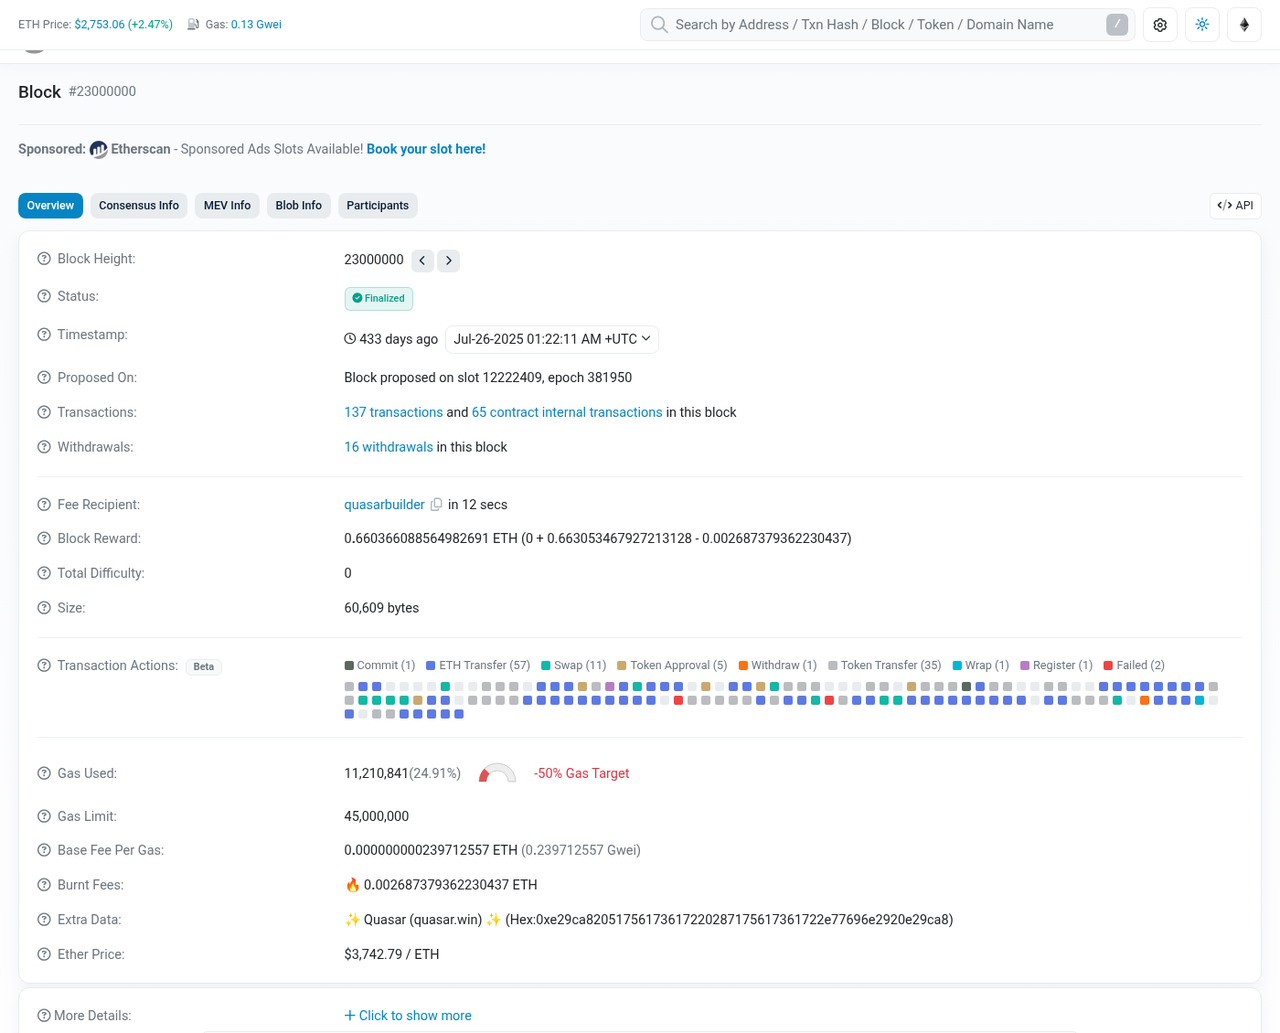Click the help icon beside Transaction Actions

44,666
